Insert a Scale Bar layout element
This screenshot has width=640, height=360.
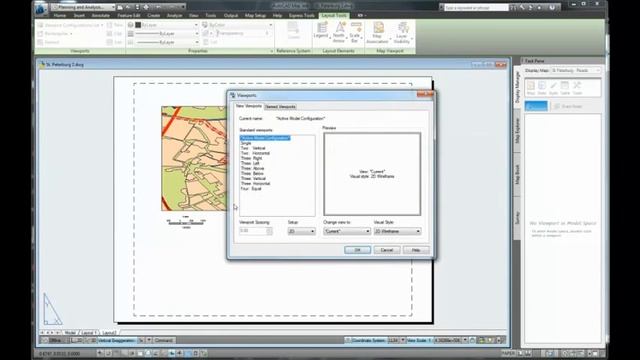(355, 32)
